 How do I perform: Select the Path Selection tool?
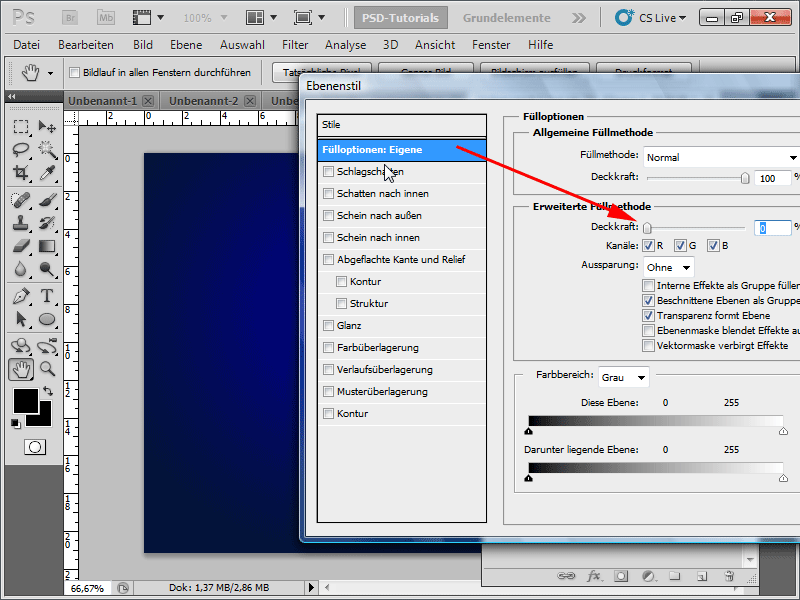(x=20, y=319)
